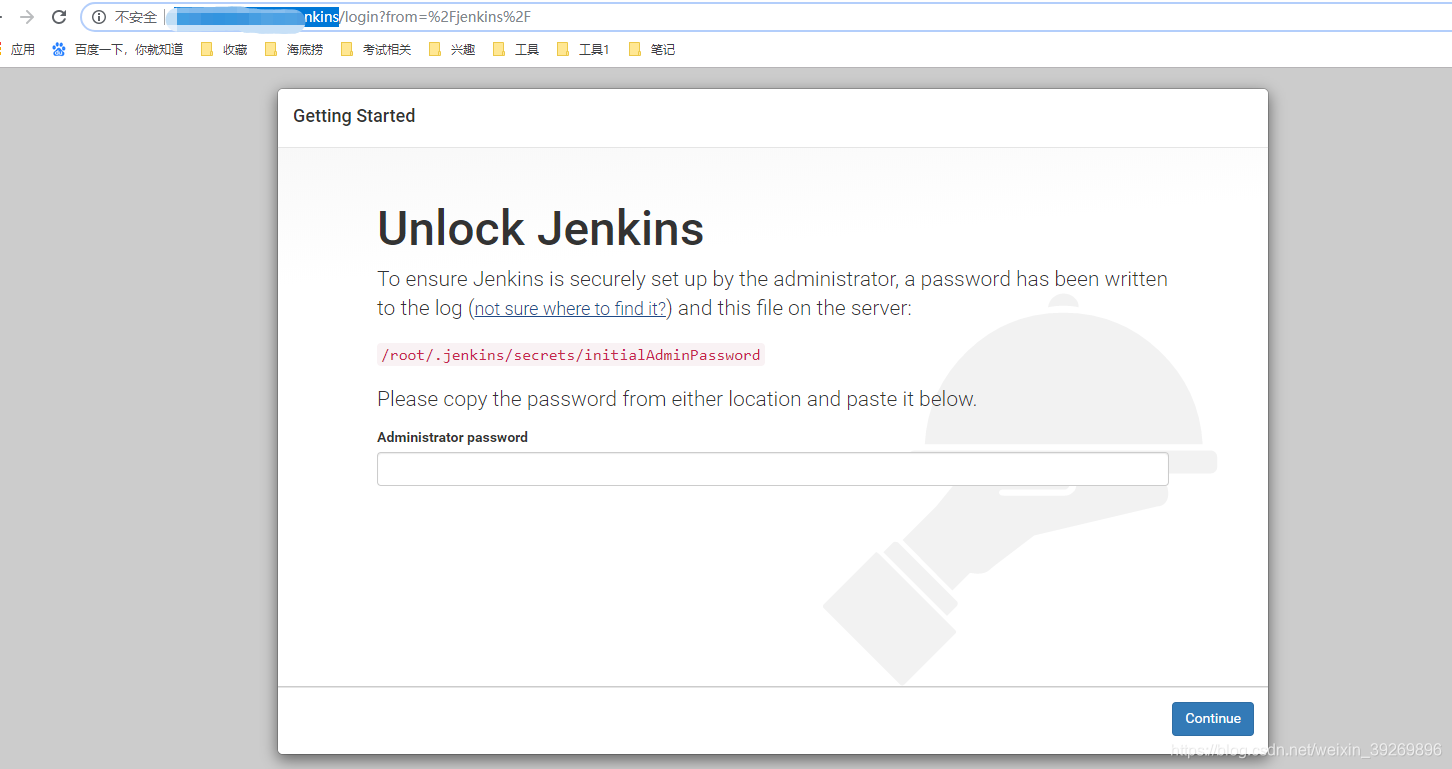Screen dimensions: 1452x769
Task: Focus the Administrator password field
Action: tap(772, 469)
